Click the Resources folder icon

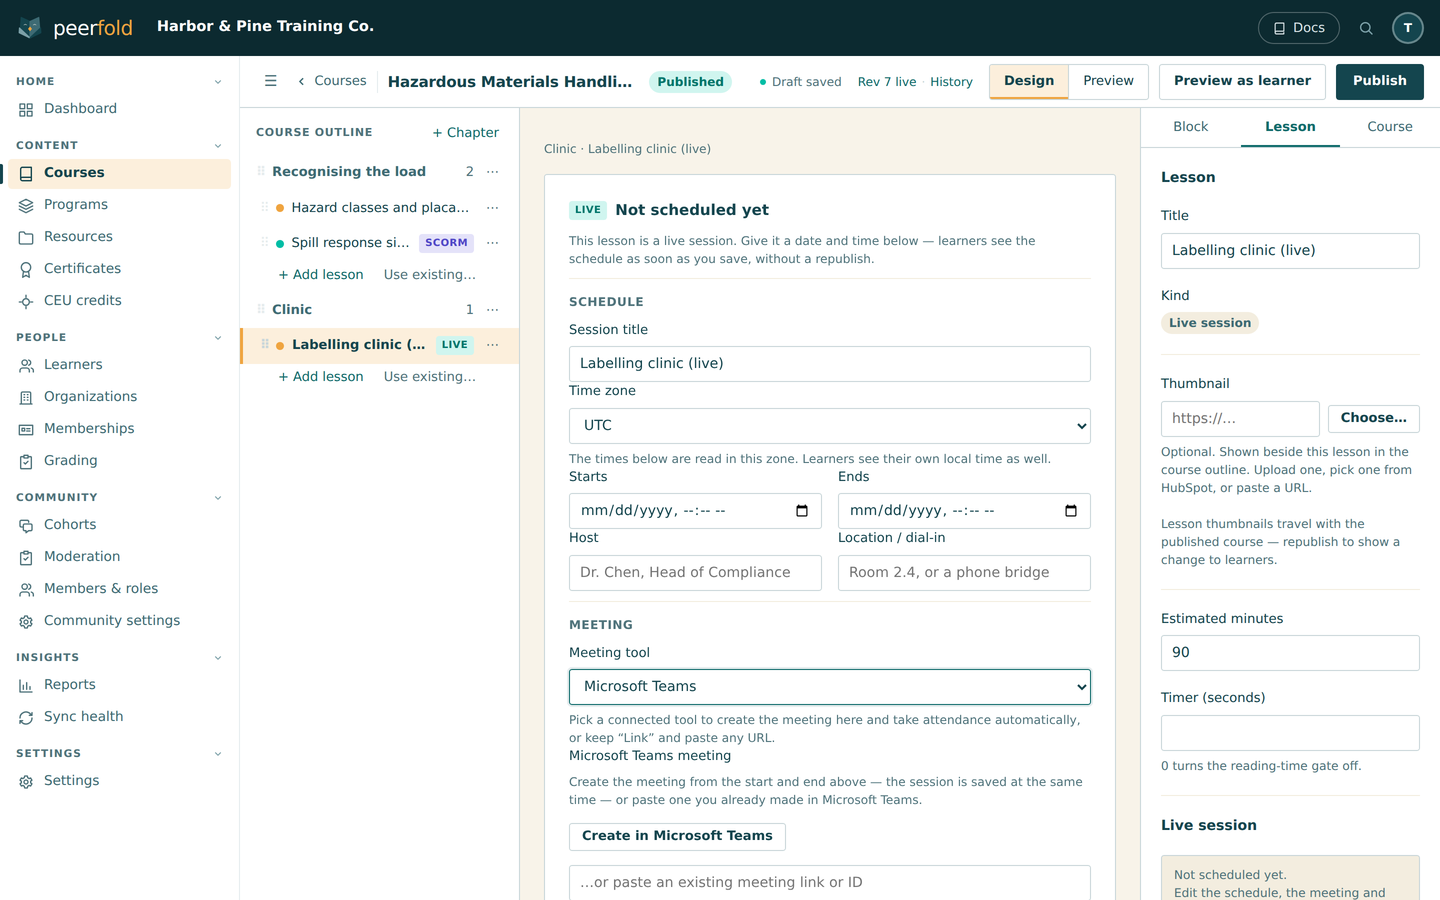coord(26,237)
